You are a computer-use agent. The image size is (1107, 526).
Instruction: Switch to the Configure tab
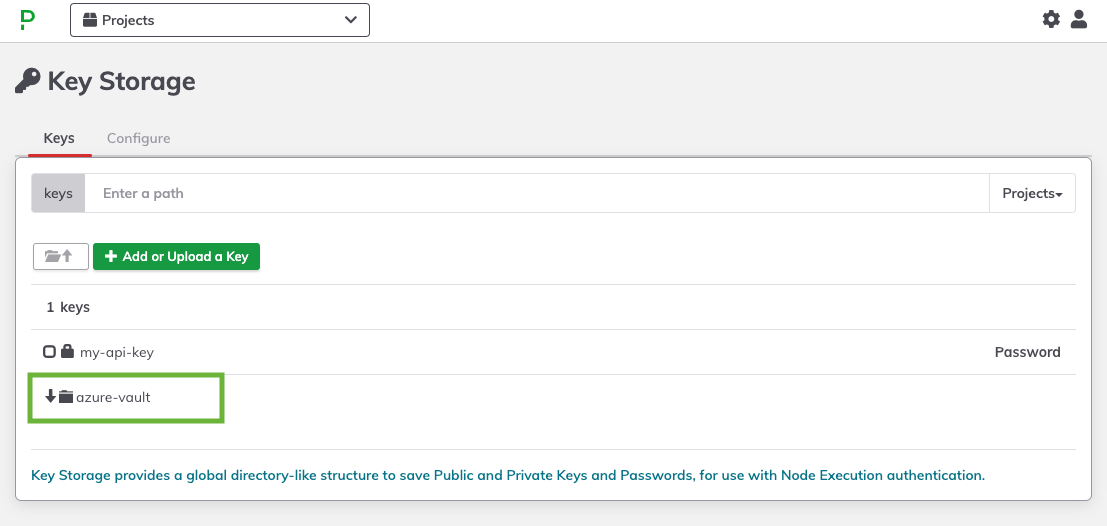[138, 138]
